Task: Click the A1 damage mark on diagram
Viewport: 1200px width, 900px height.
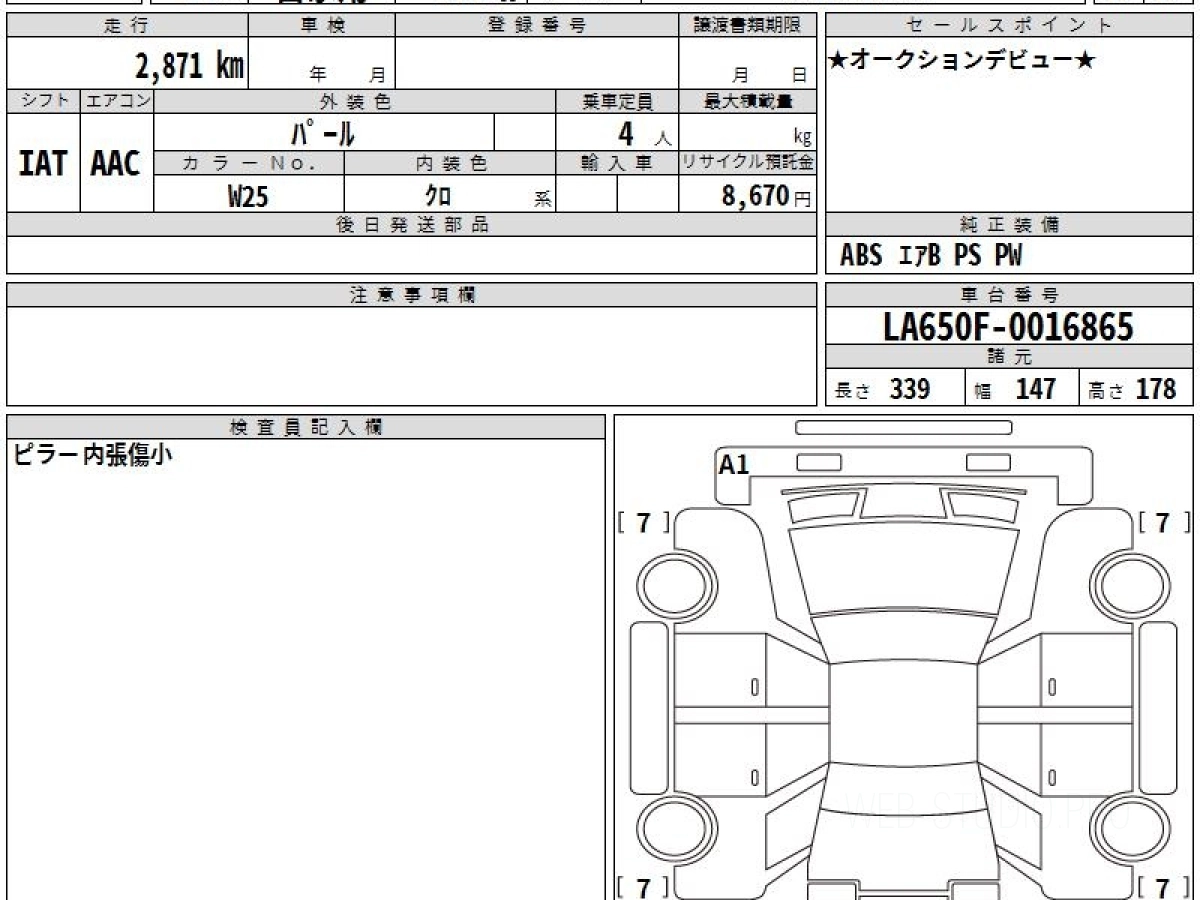Action: coord(734,465)
